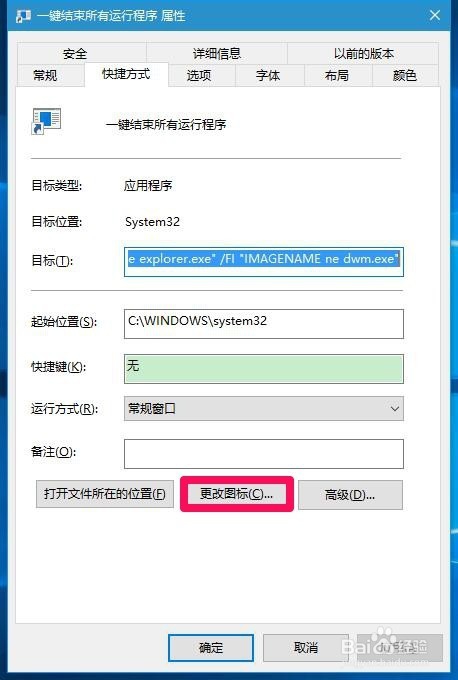
Task: Switch to the 以前的版本 tab
Action: pos(363,54)
